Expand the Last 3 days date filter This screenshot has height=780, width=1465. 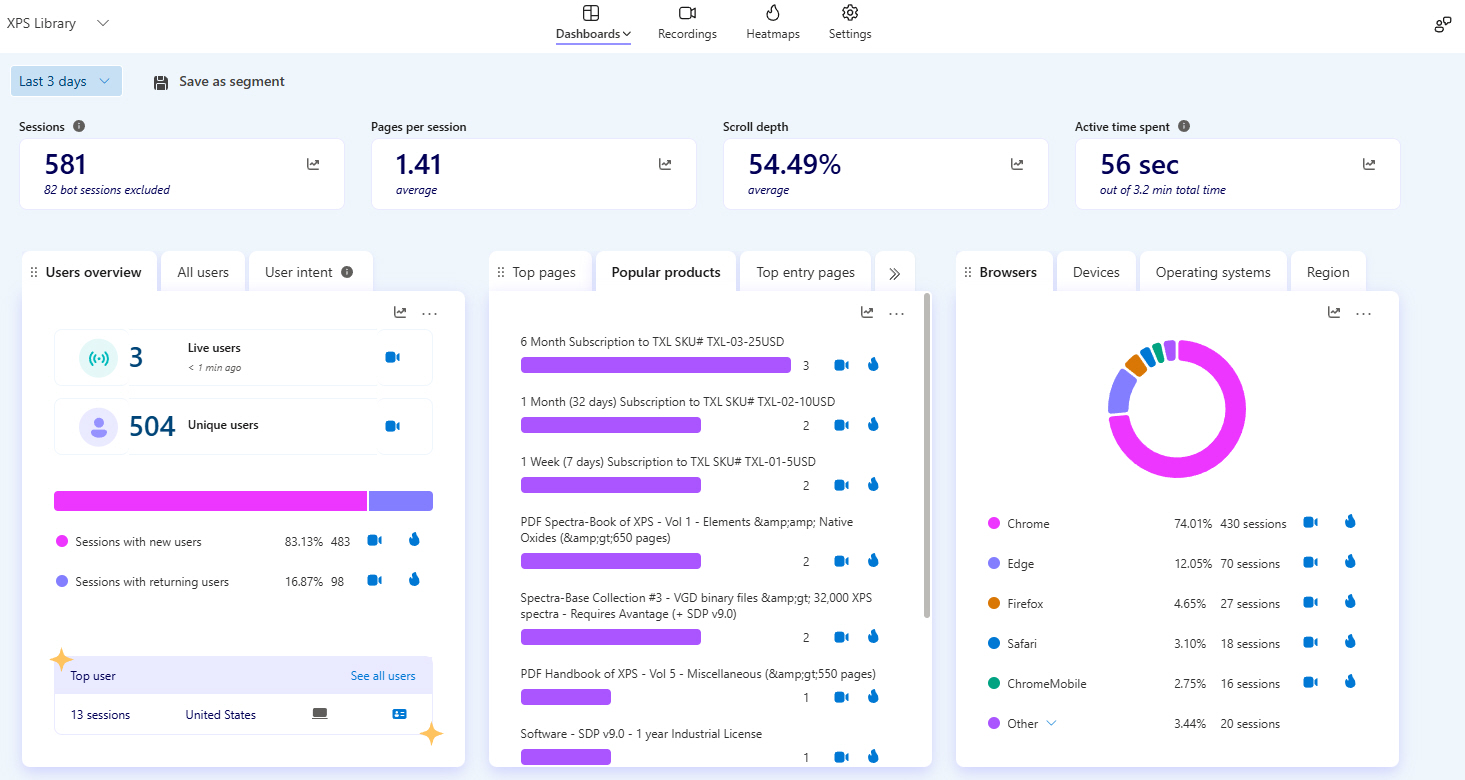[66, 82]
